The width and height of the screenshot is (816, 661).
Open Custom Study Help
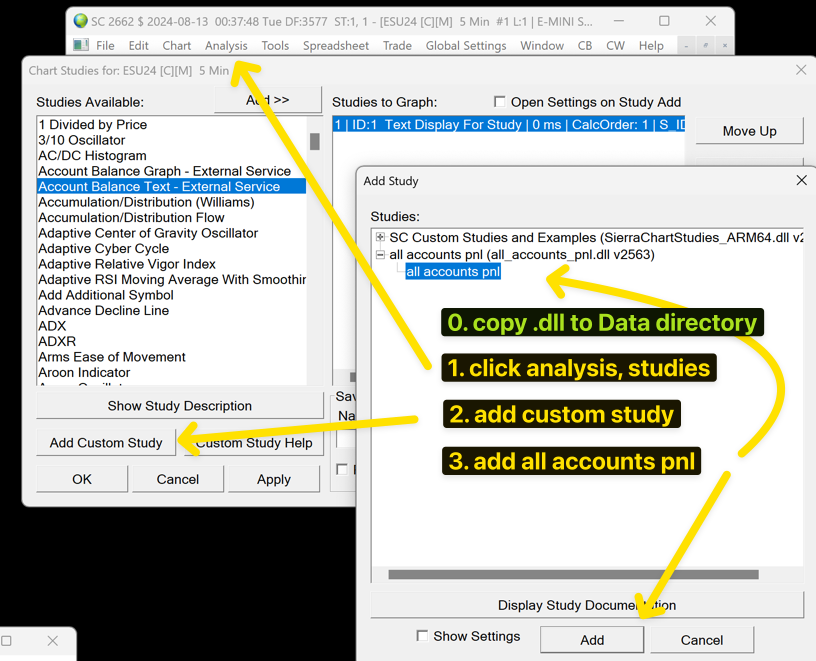coord(254,443)
